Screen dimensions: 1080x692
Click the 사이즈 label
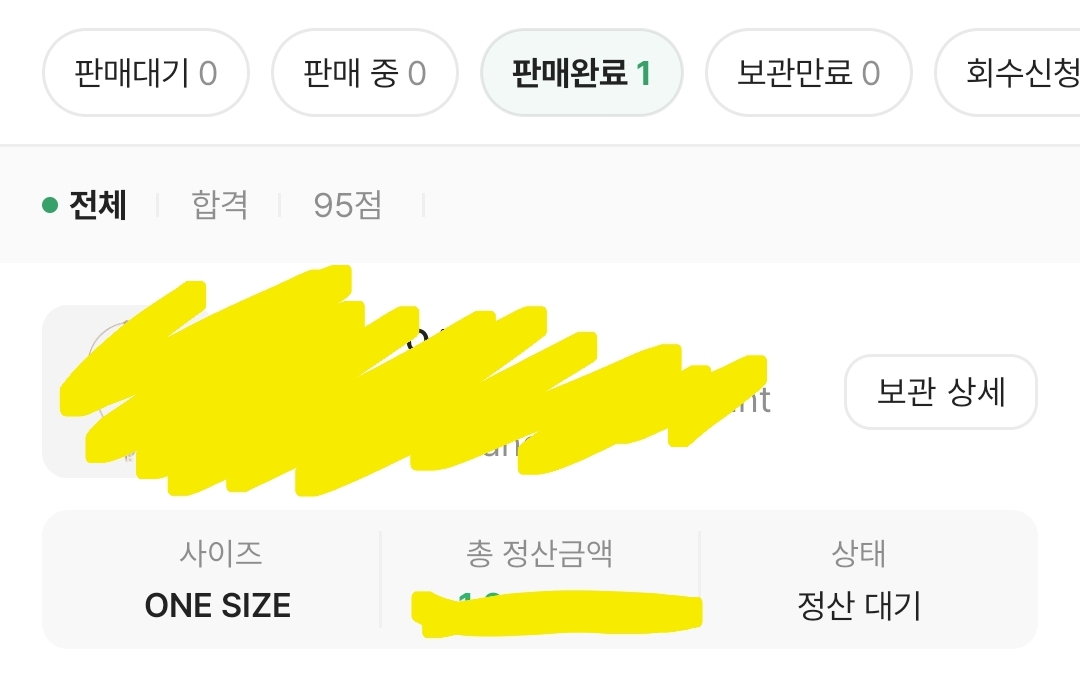coord(220,553)
